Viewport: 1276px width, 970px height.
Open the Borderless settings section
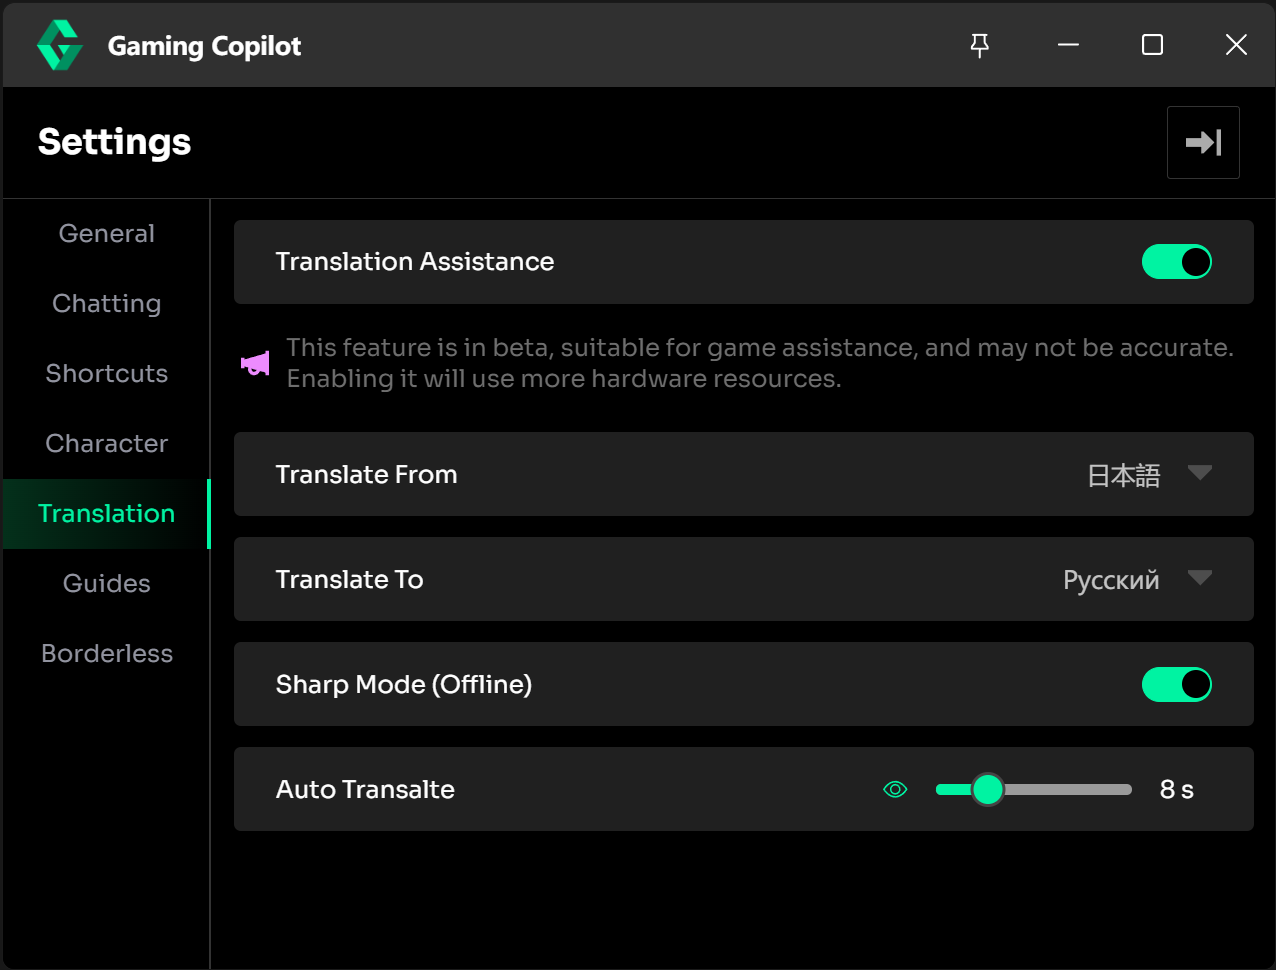pos(107,653)
